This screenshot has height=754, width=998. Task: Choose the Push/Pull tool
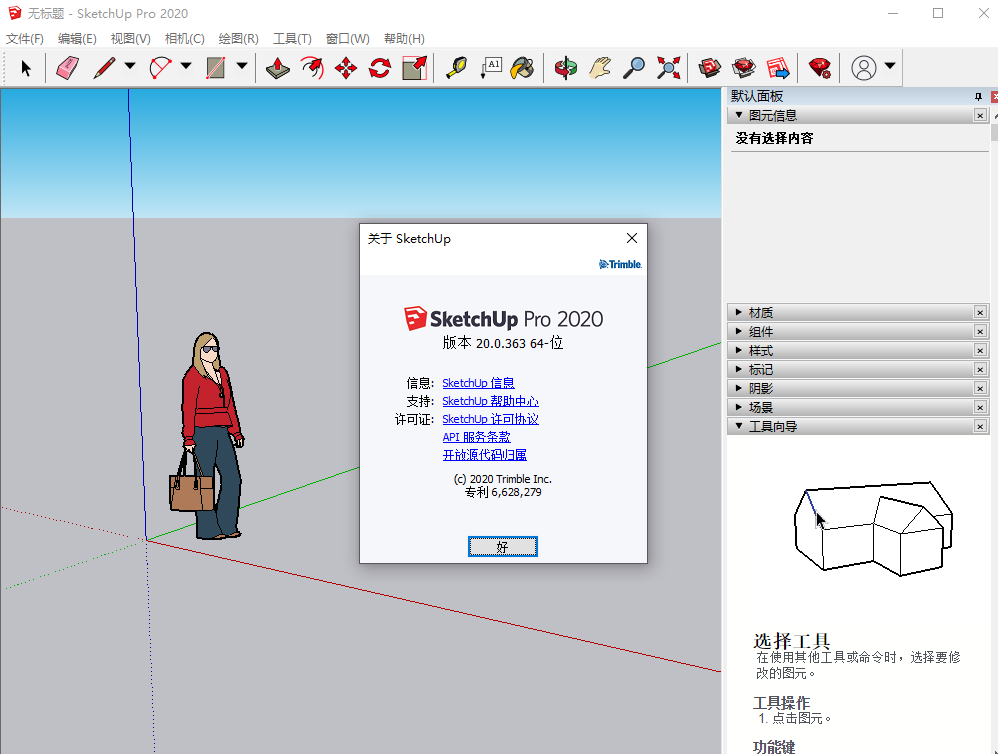click(278, 68)
